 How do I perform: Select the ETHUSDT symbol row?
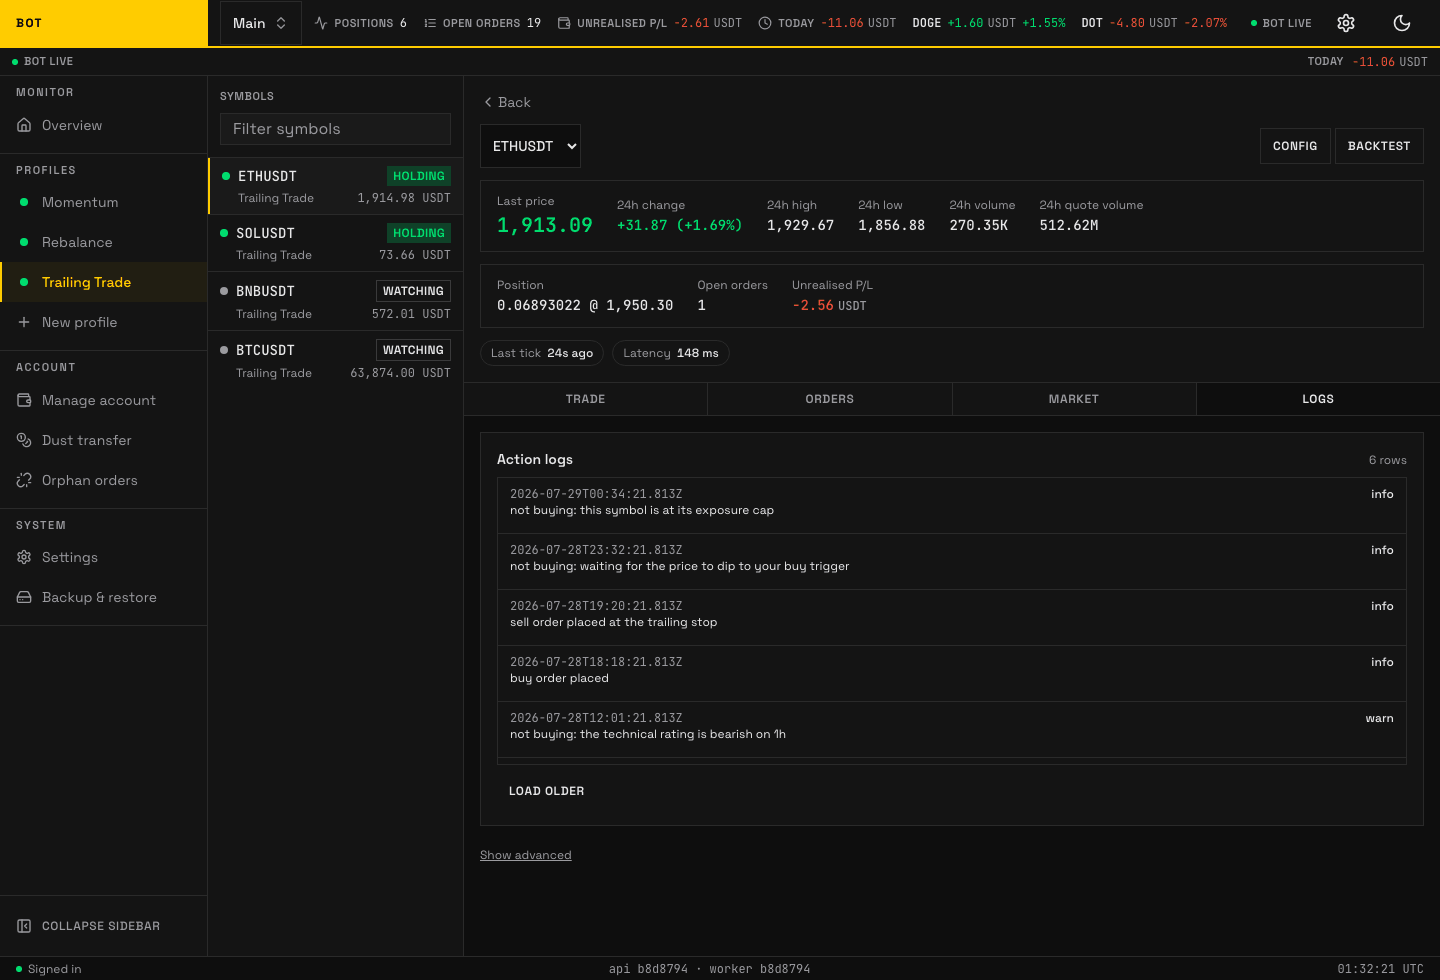tap(336, 186)
